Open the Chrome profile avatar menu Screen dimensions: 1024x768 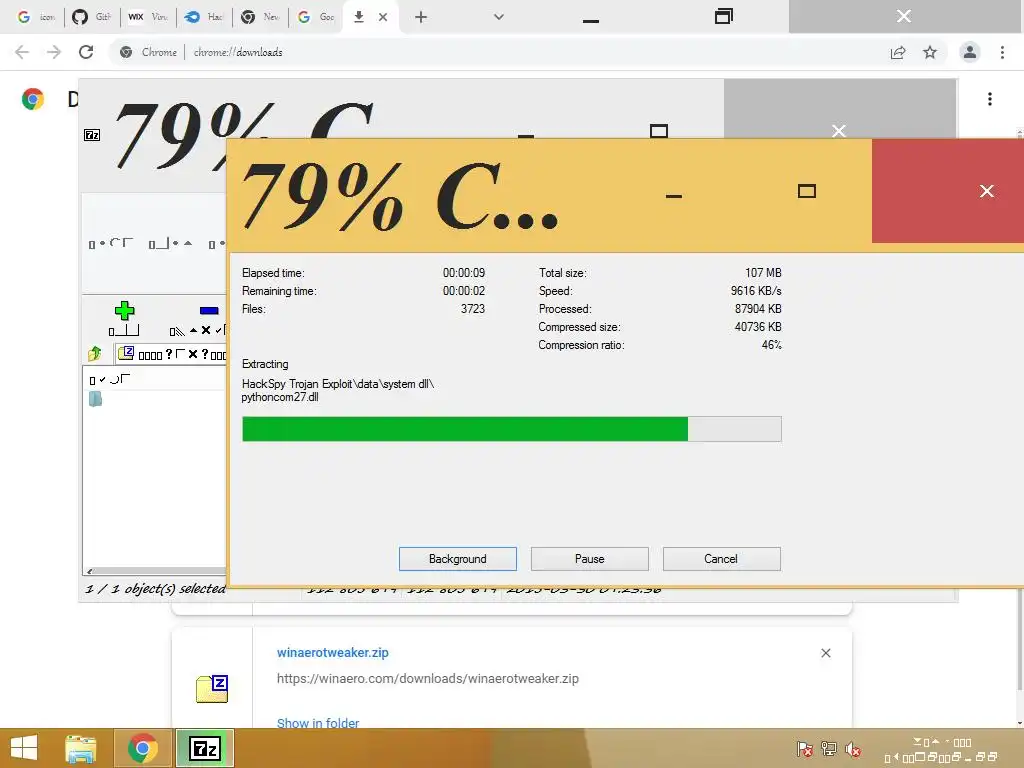coord(970,52)
